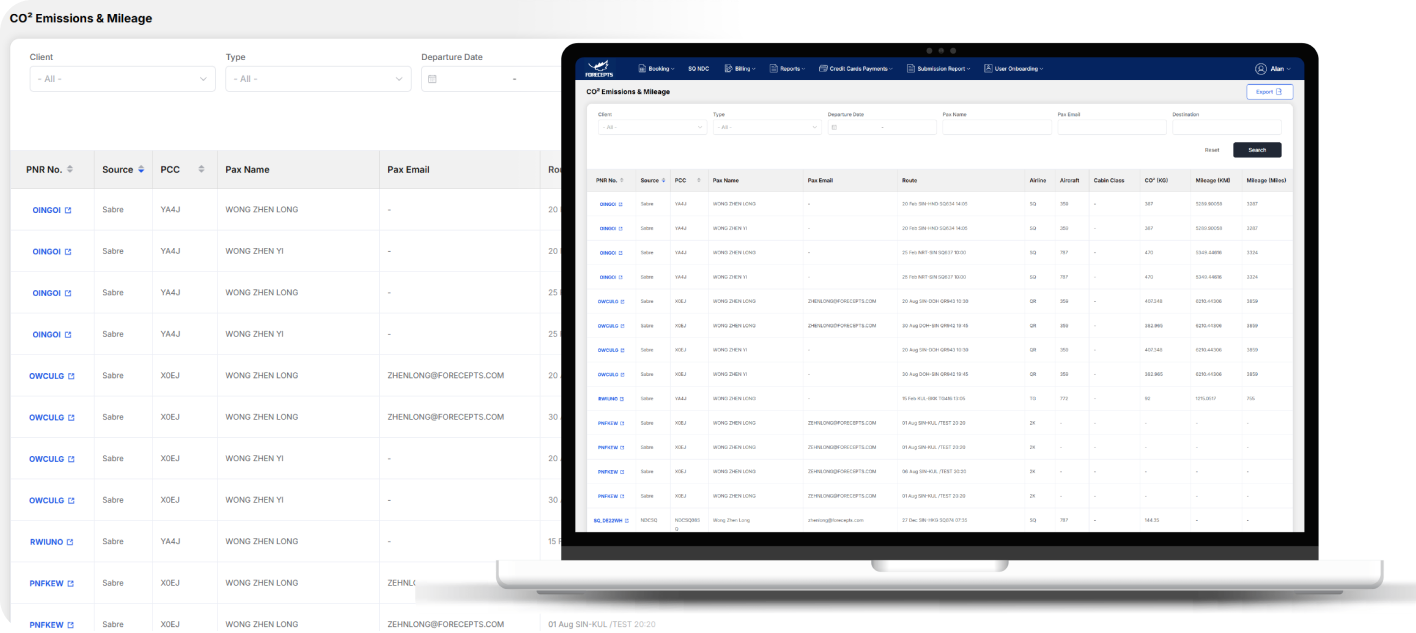Viewport: 1416px width, 633px height.
Task: Open the Client dropdown in large left panel
Action: point(120,79)
